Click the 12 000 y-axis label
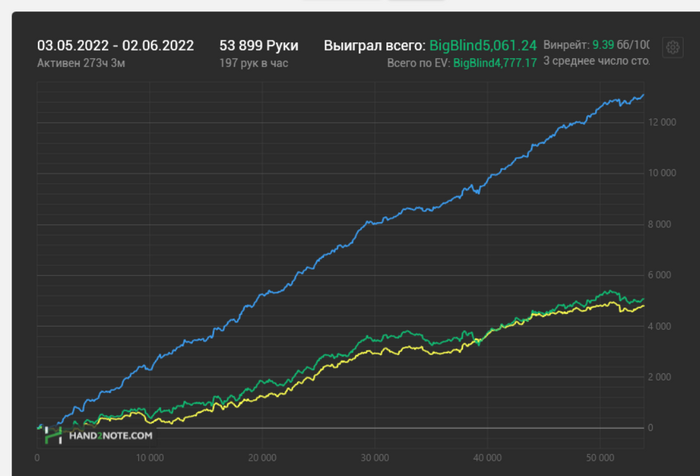This screenshot has width=700, height=476. [662, 122]
